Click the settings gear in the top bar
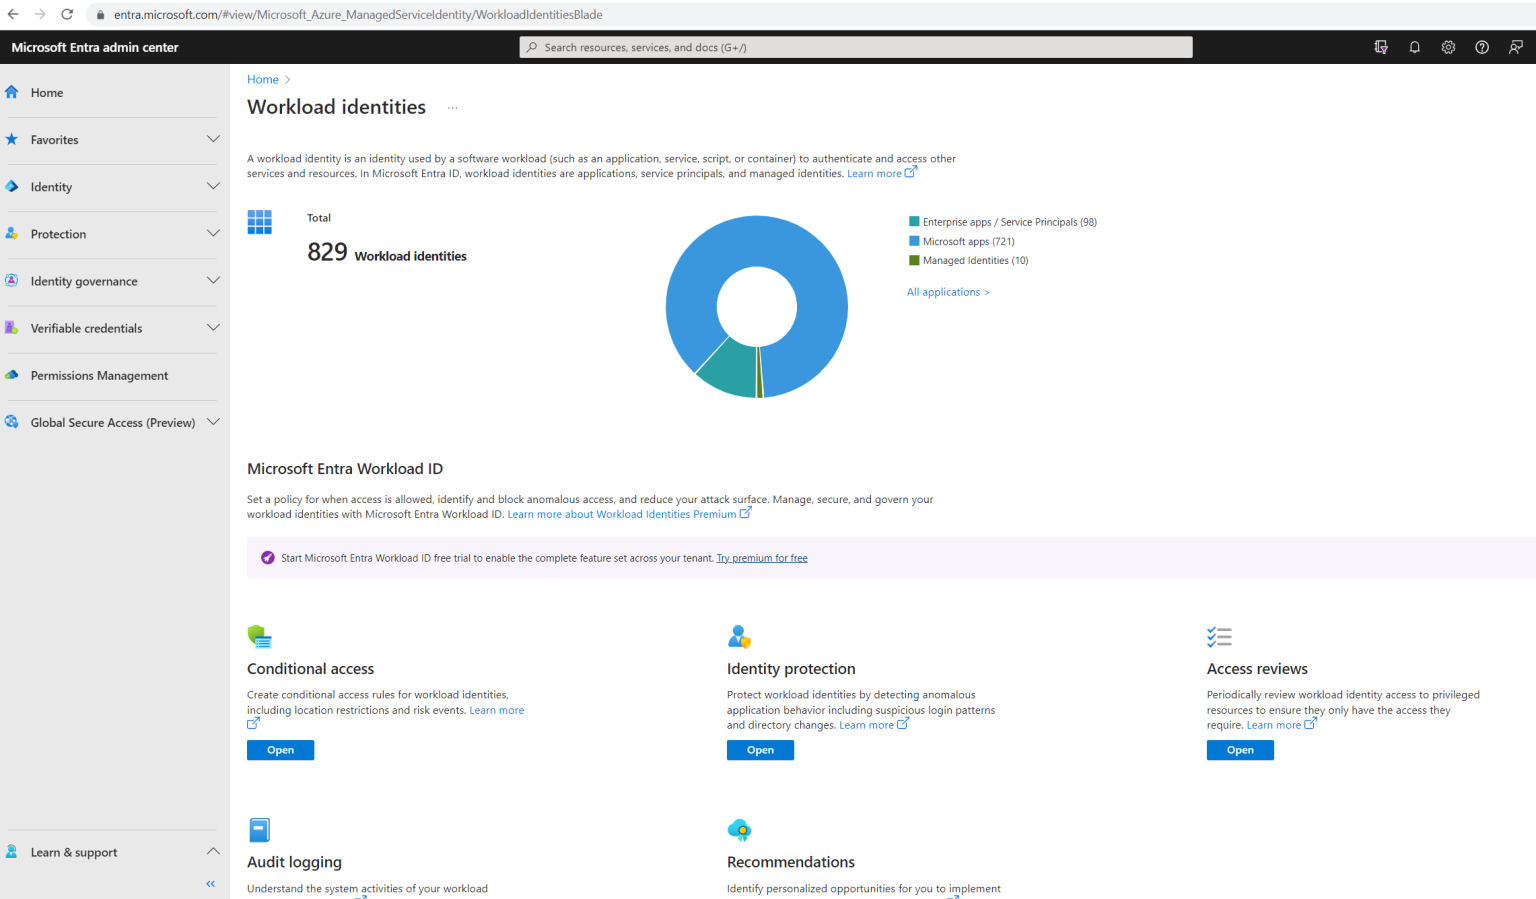1536x899 pixels. pyautogui.click(x=1448, y=46)
